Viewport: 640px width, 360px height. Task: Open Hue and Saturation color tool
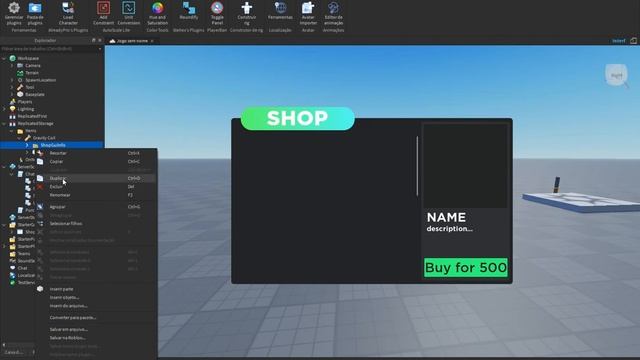[158, 13]
